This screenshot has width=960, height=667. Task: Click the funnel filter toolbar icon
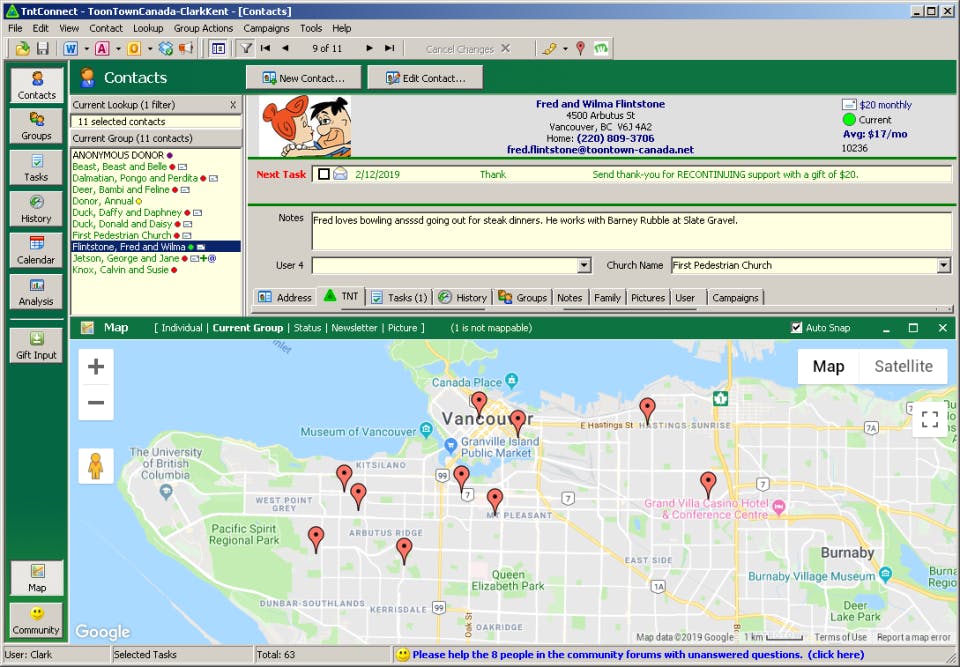point(246,48)
